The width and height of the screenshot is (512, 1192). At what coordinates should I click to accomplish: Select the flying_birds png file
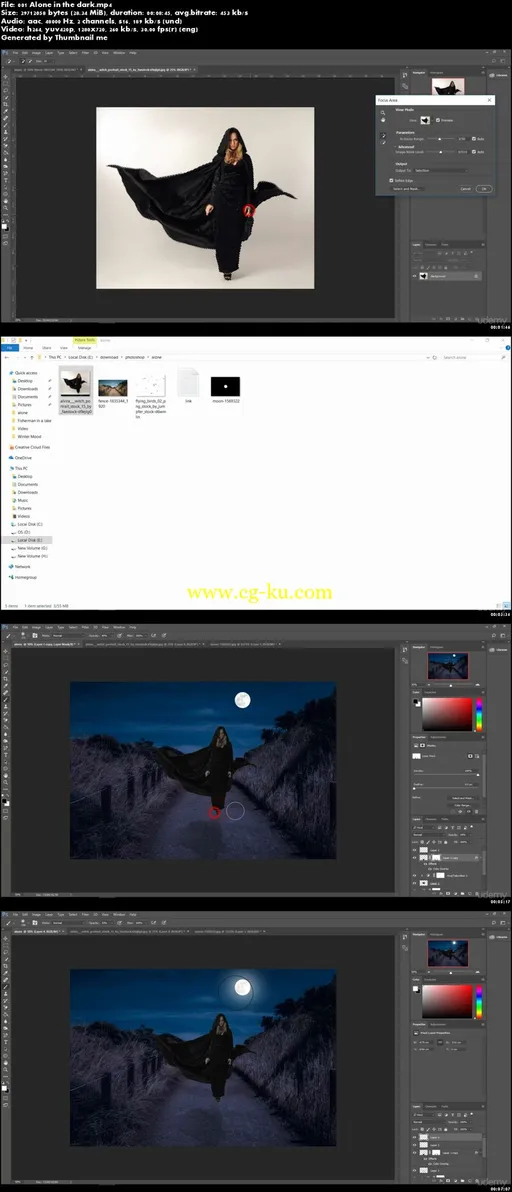tap(150, 395)
